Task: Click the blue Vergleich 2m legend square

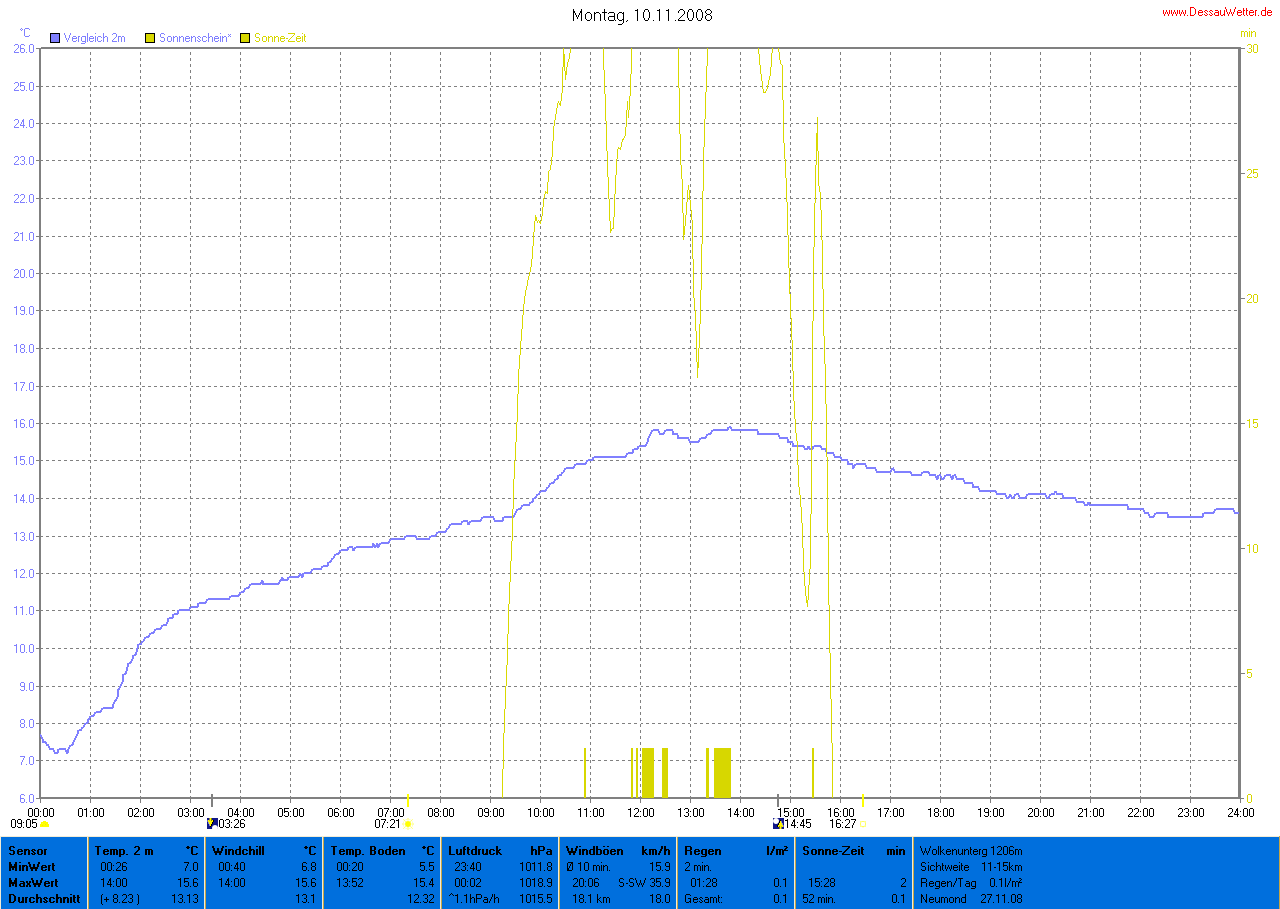Action: click(55, 38)
